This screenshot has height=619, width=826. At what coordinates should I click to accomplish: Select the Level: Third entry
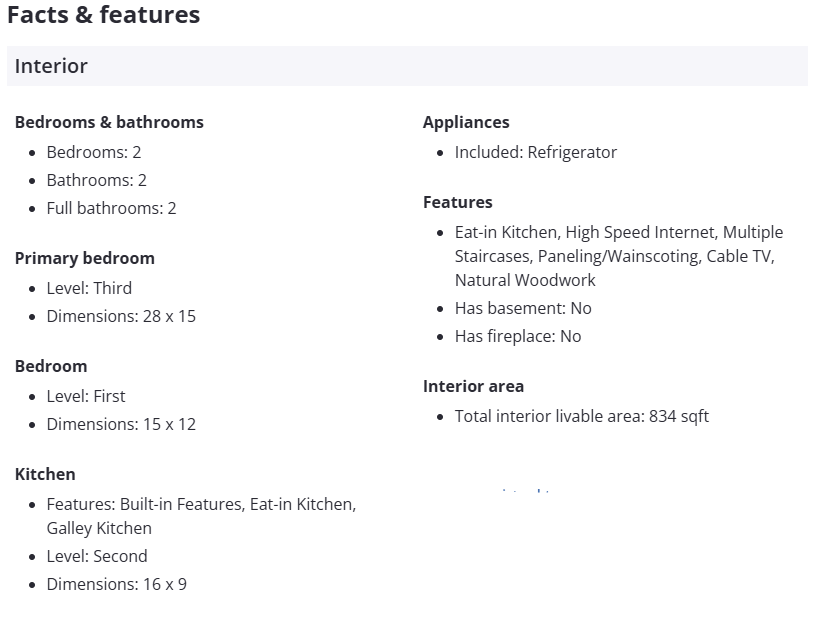point(89,288)
